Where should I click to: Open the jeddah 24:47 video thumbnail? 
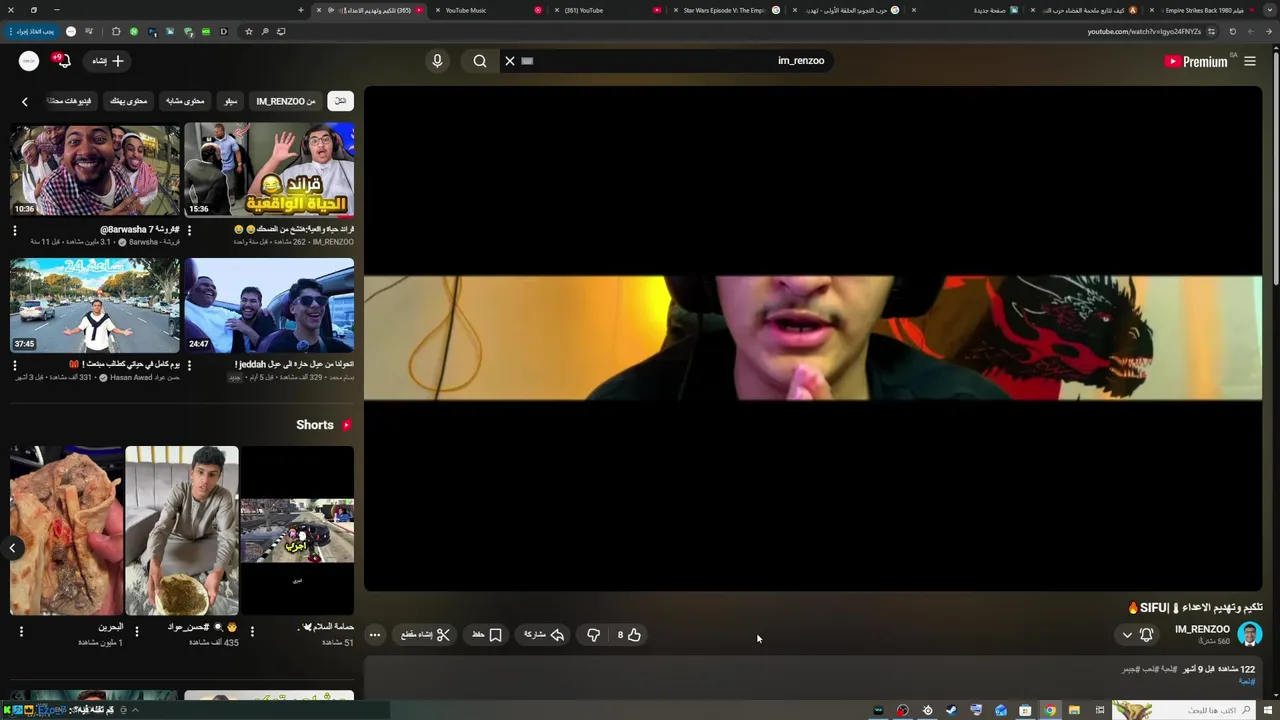269,305
